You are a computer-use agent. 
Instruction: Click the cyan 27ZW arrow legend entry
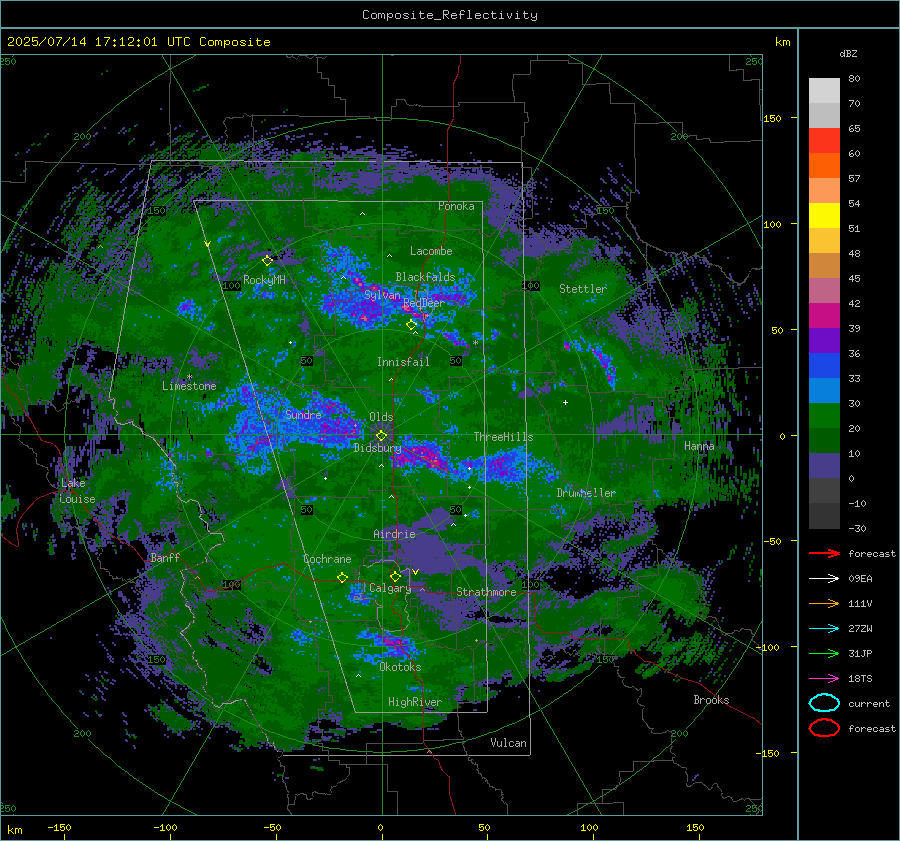[x=825, y=629]
